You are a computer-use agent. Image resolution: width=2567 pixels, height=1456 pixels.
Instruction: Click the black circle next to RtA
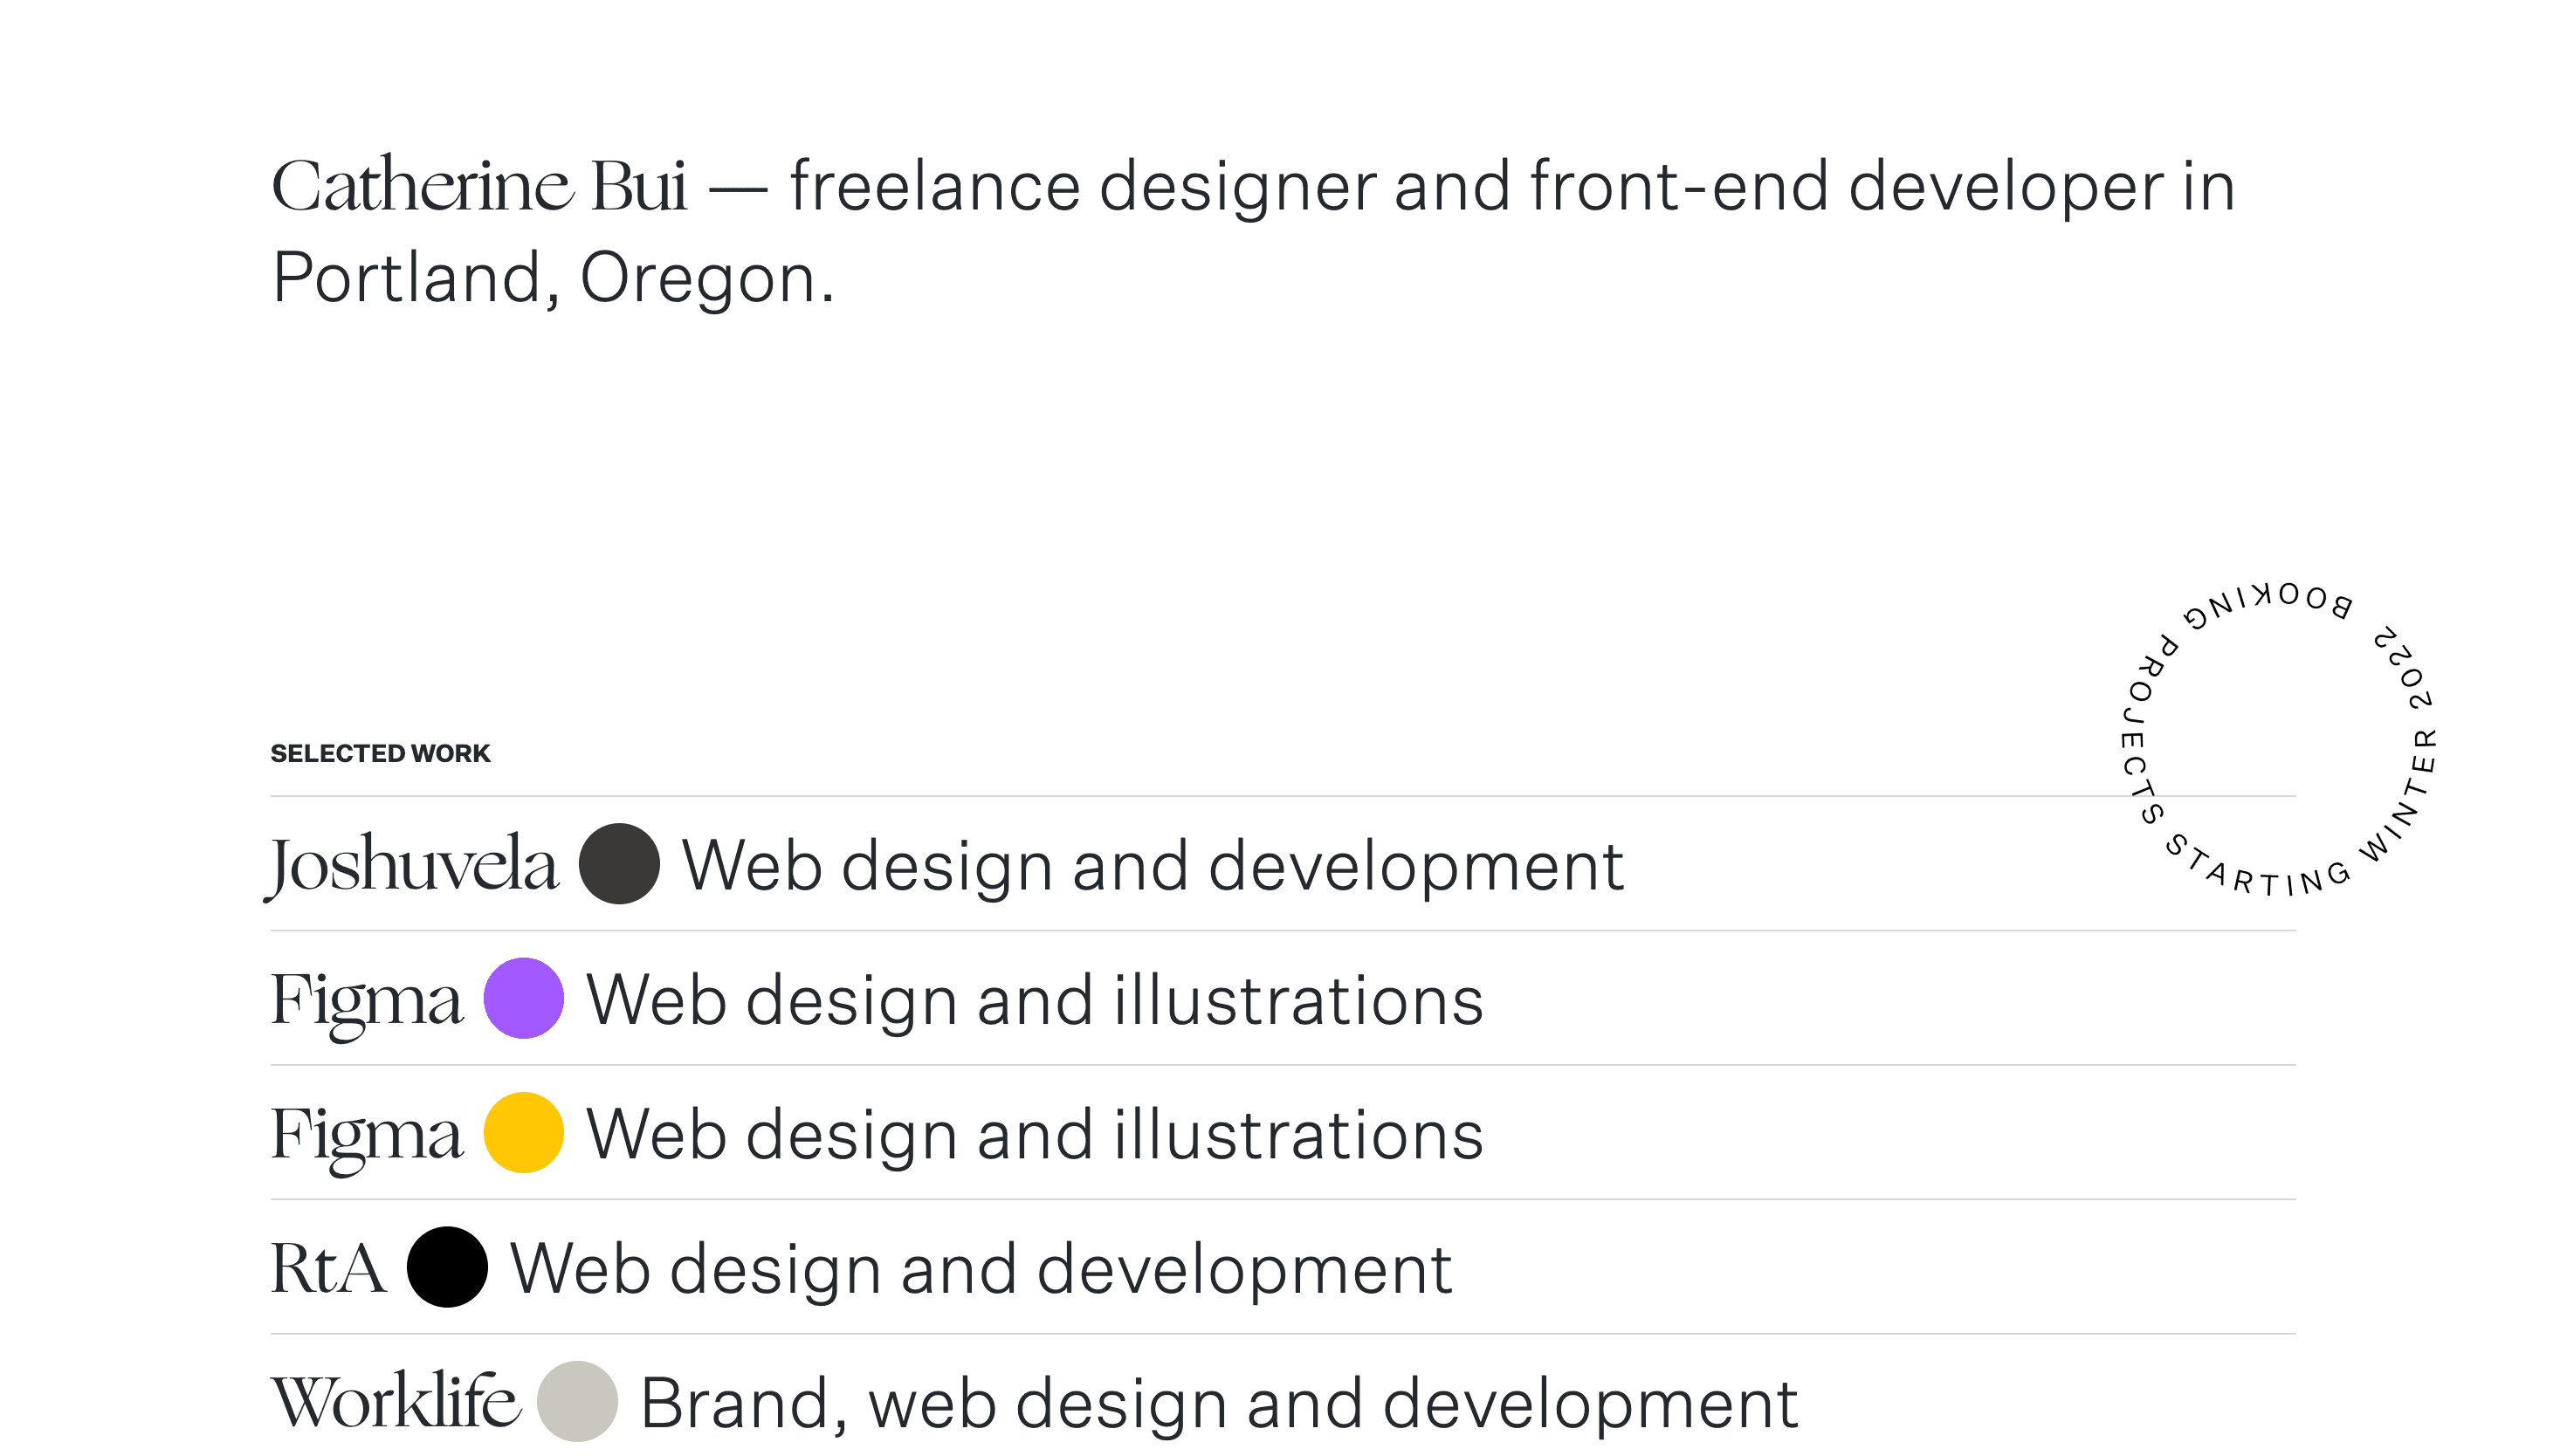click(x=447, y=1268)
